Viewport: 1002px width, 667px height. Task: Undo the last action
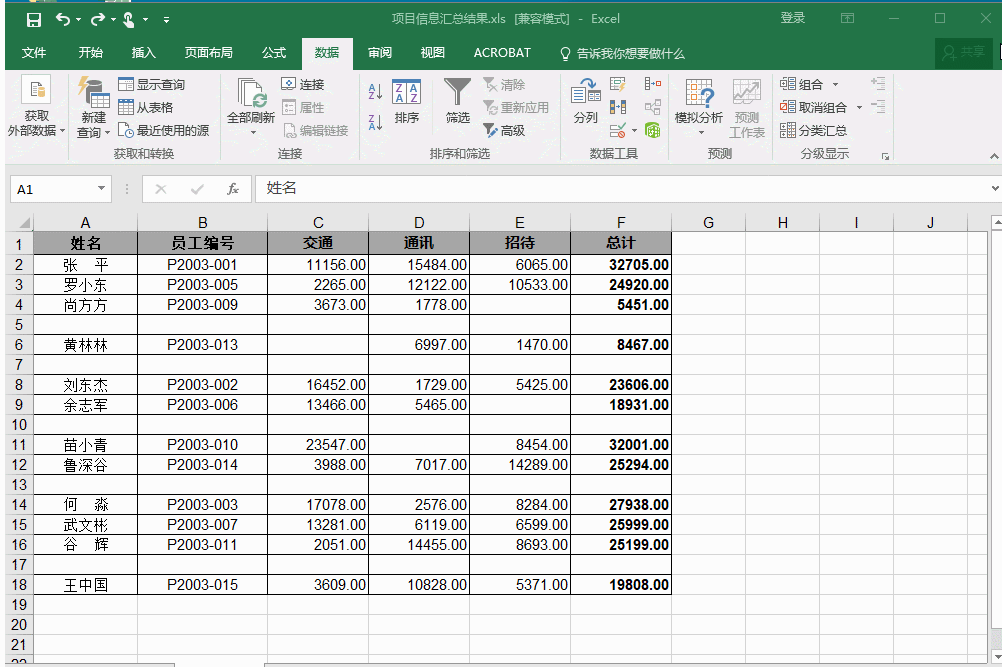[63, 20]
